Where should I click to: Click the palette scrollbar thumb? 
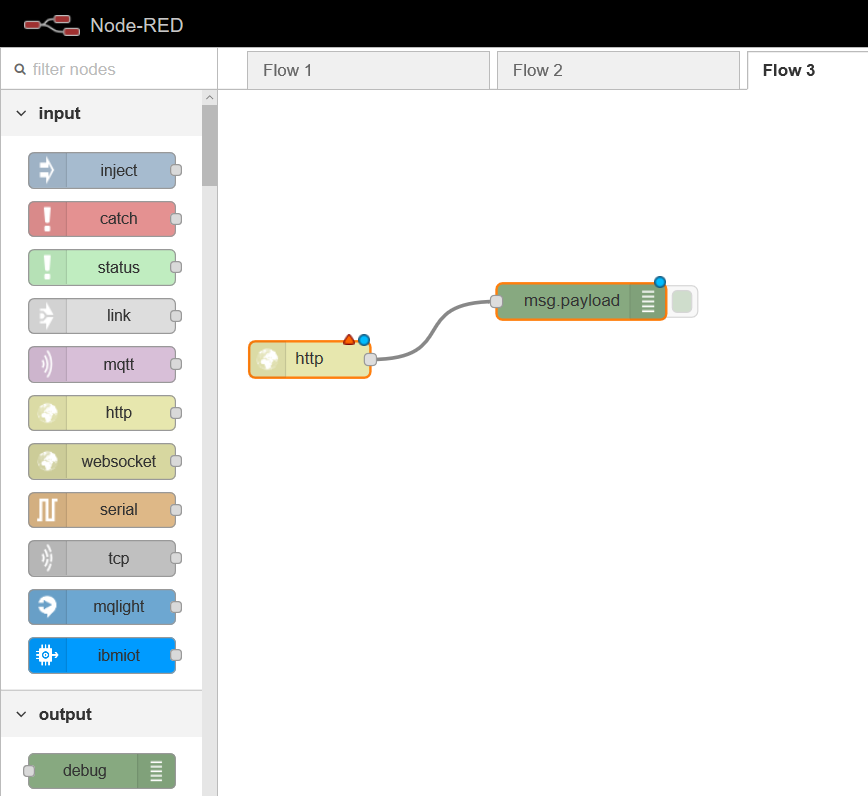click(209, 146)
